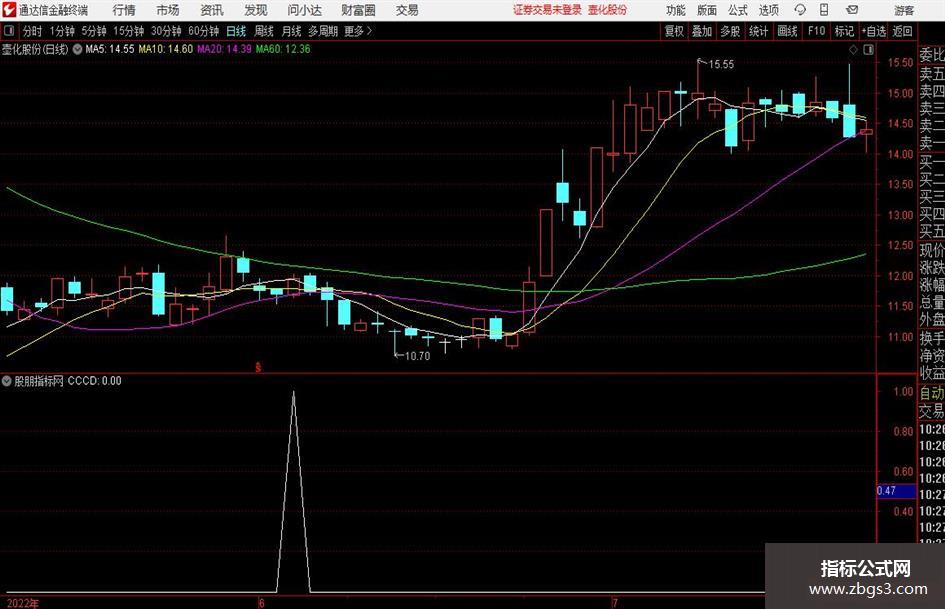Click the MA5: 14.55 label
Screen dimensions: 945x609
[x=110, y=49]
